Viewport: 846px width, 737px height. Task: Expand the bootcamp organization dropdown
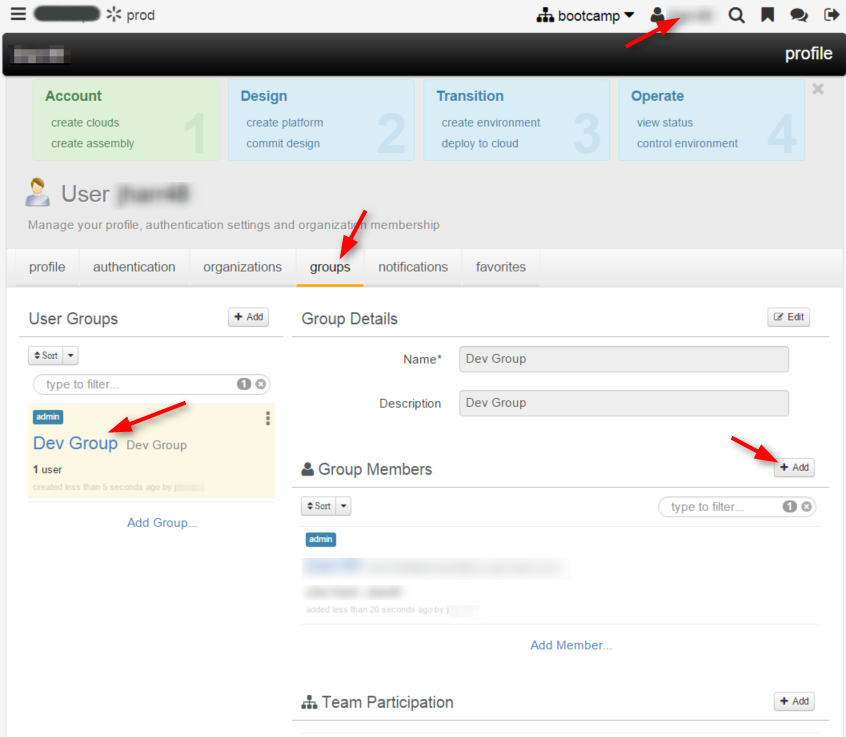coord(630,14)
